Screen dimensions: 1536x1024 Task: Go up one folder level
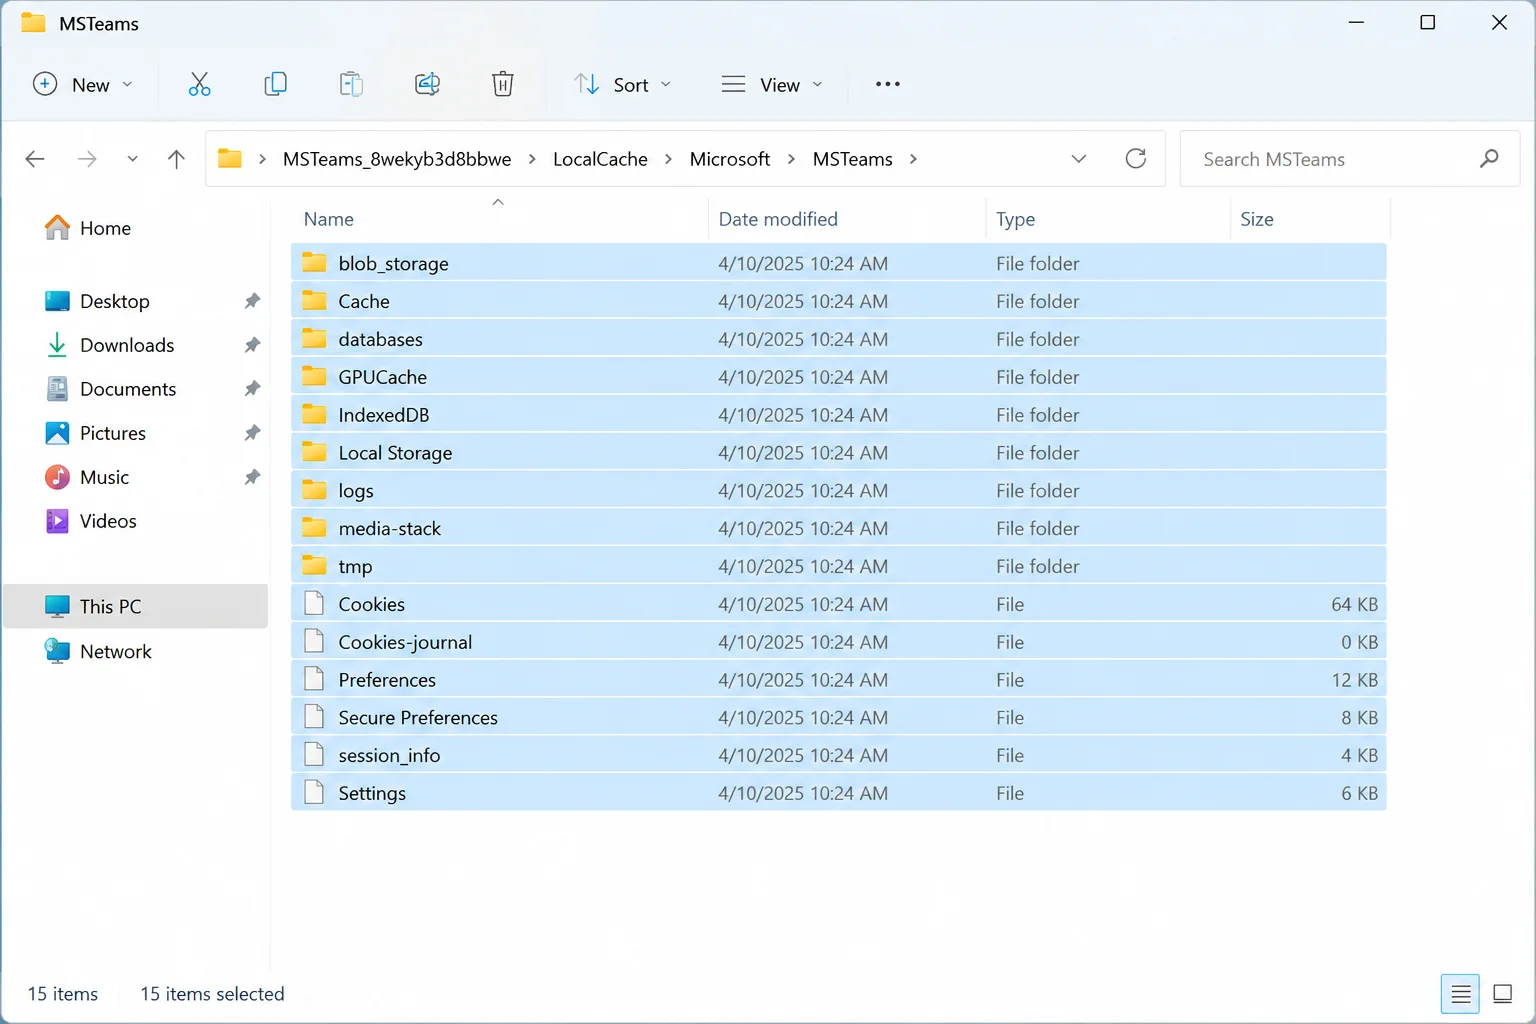click(x=176, y=159)
